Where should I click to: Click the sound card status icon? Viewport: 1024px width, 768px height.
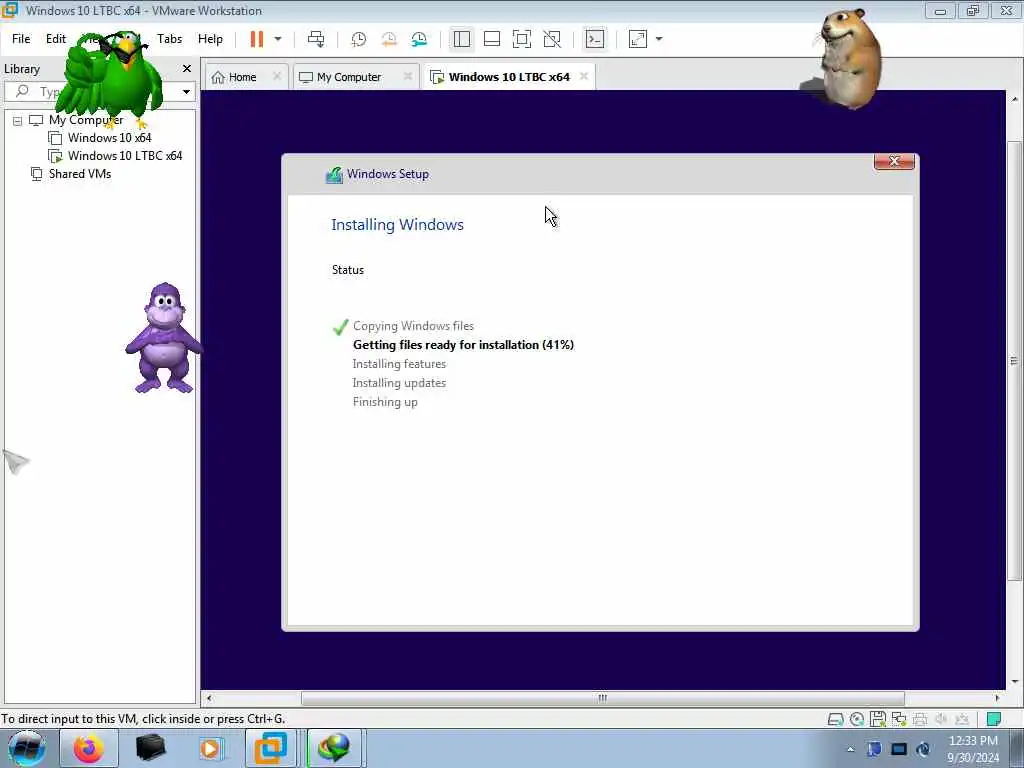[x=941, y=719]
